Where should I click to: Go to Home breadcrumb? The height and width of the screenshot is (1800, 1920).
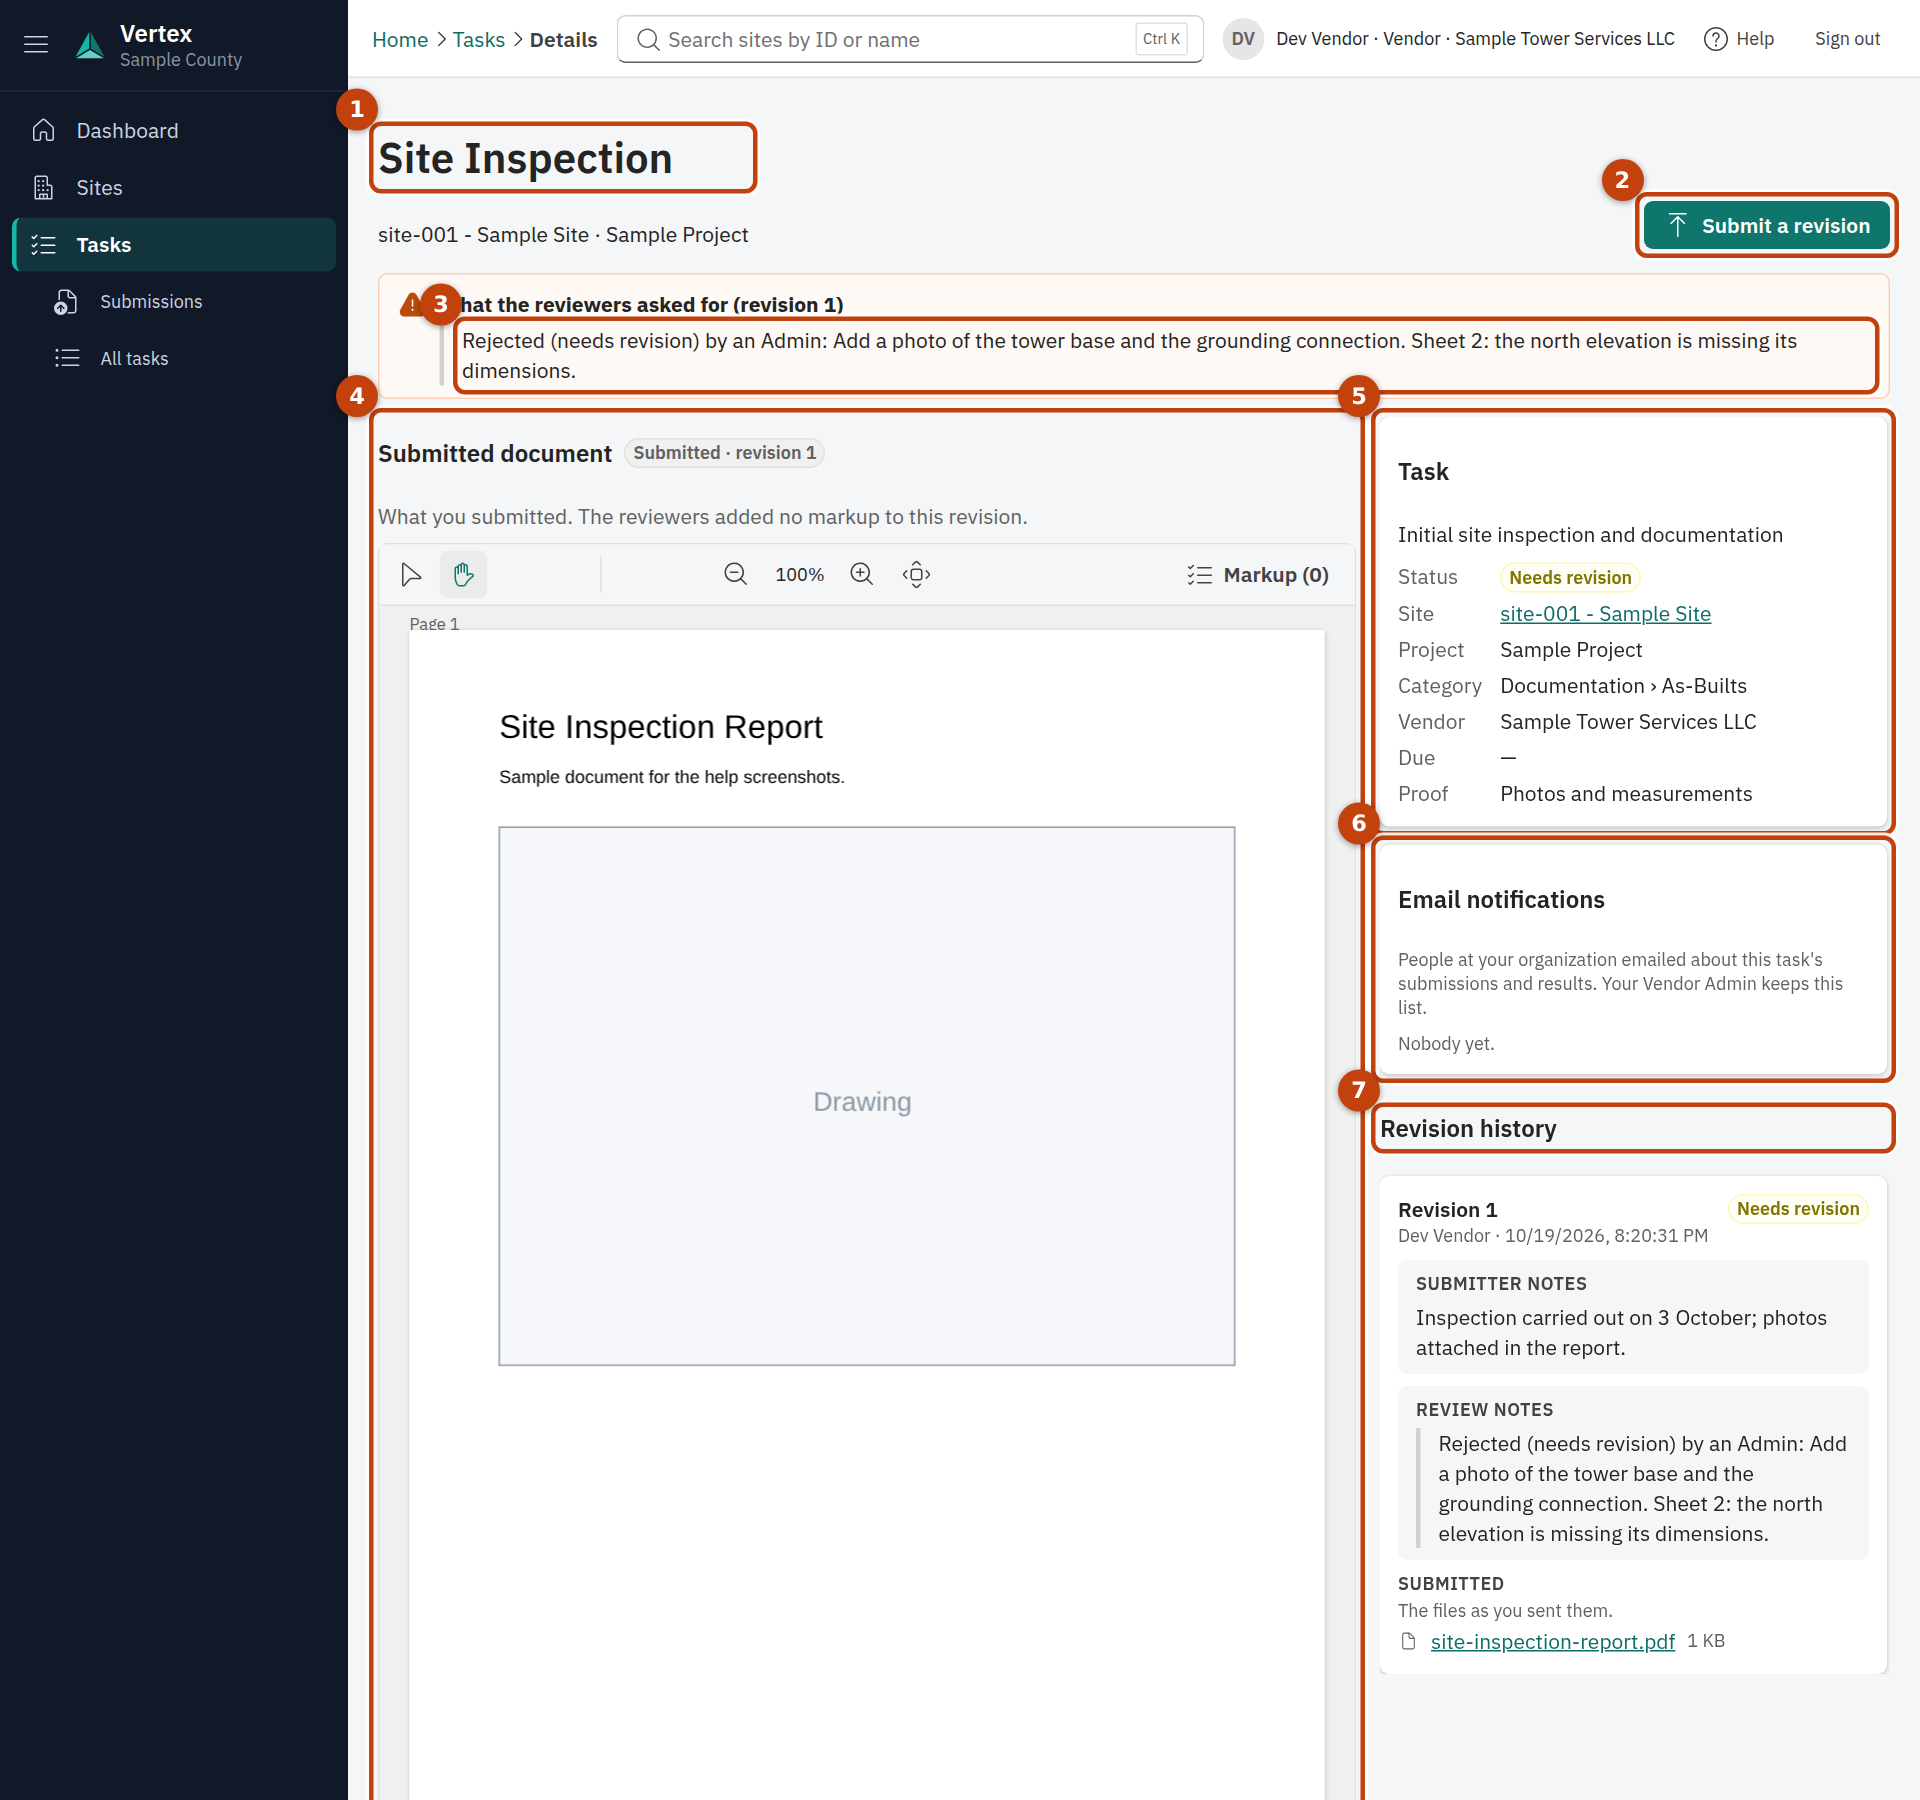click(x=400, y=40)
